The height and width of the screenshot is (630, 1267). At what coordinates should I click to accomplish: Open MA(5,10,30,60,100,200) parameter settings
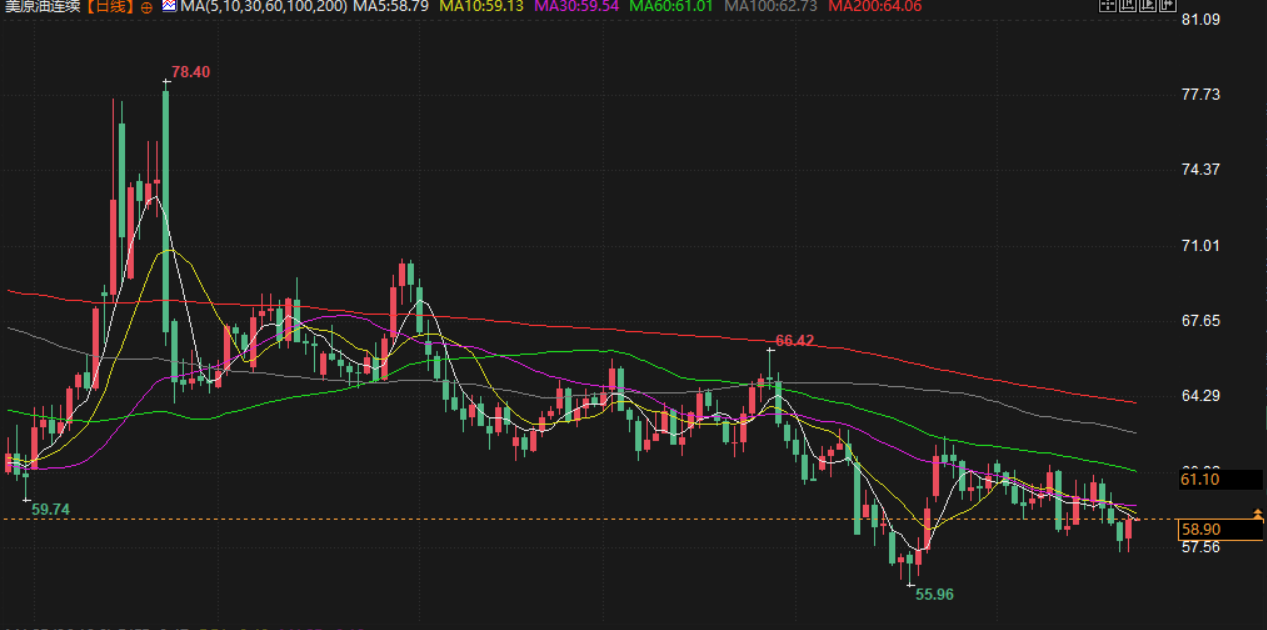coord(264,6)
